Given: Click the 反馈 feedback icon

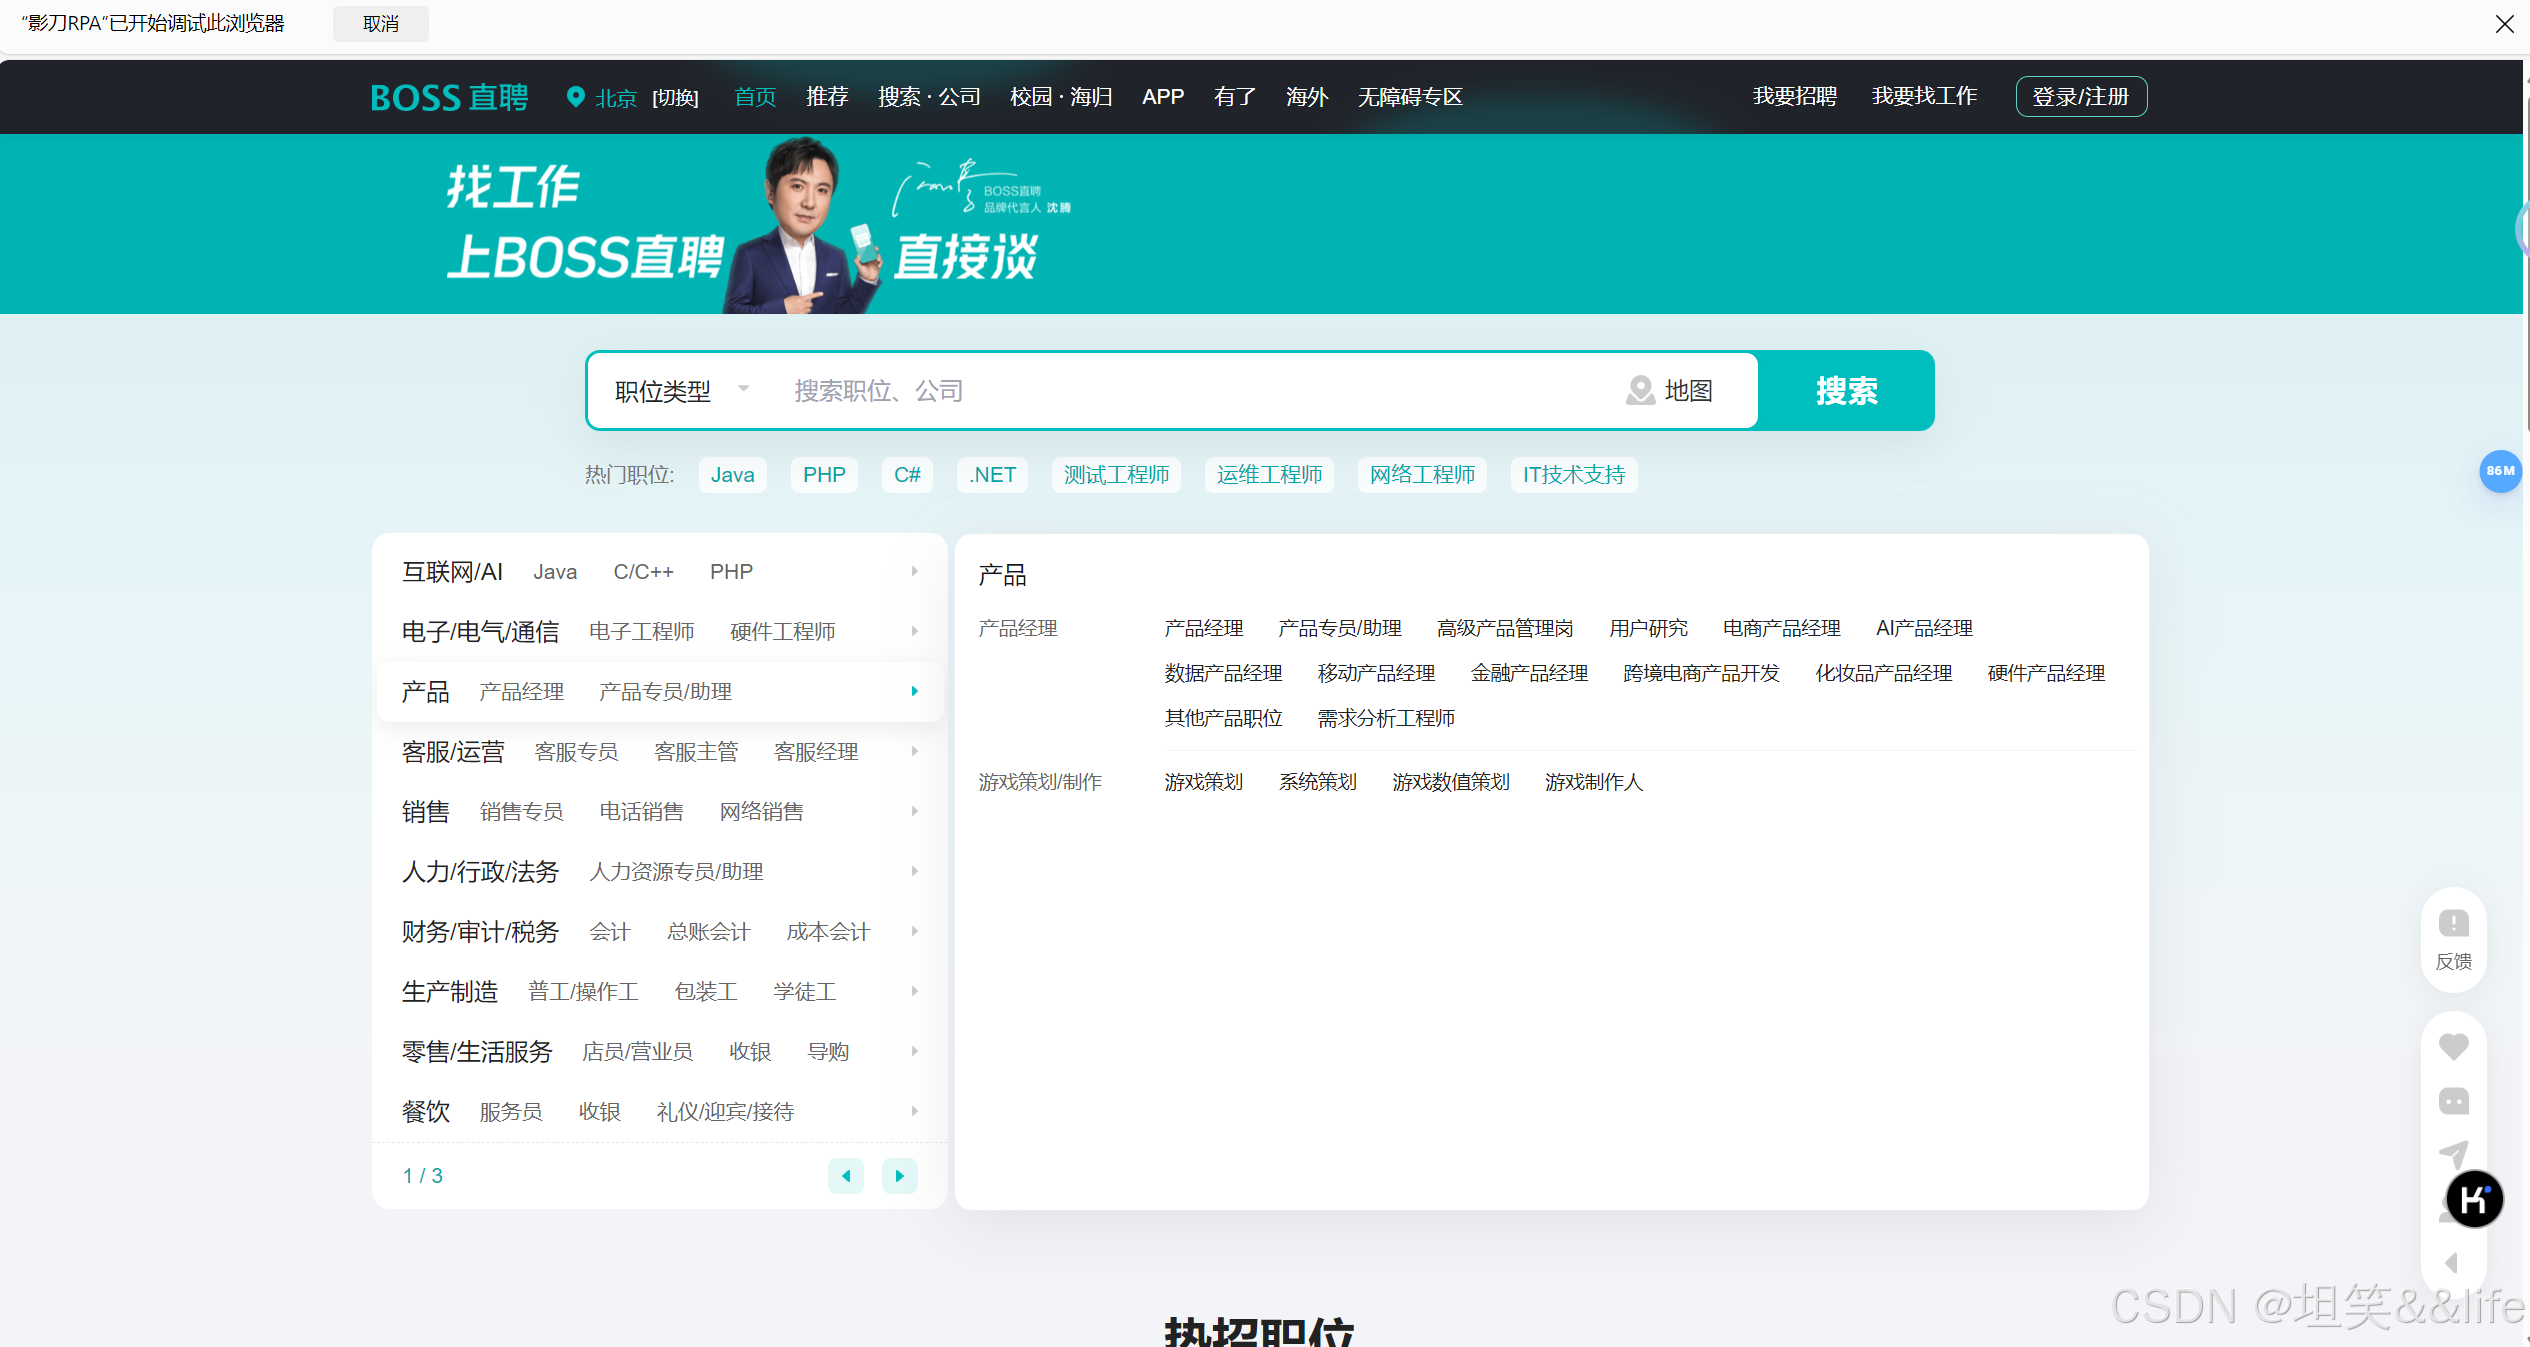Looking at the screenshot, I should [x=2453, y=924].
